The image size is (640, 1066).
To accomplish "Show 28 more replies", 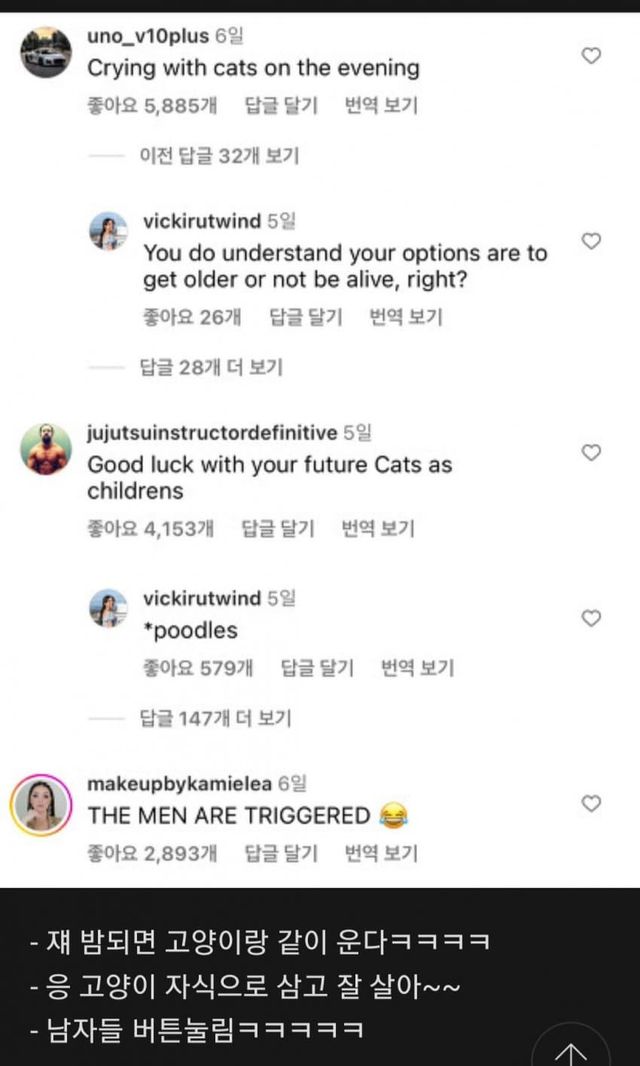I will 210,367.
